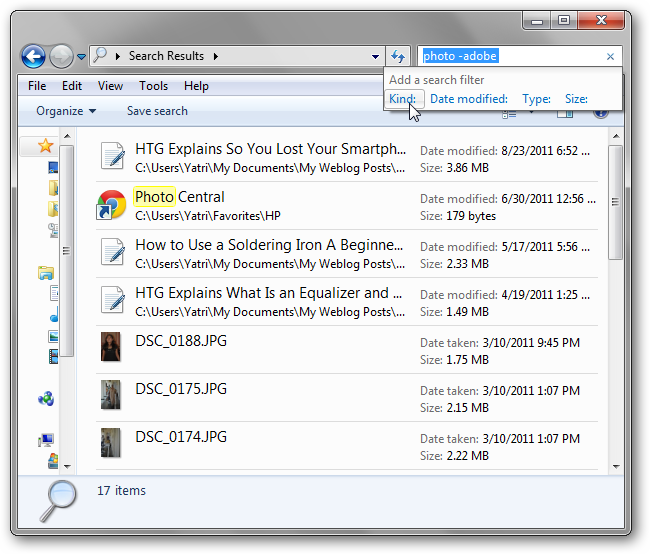Open the Tools menu

[x=153, y=86]
